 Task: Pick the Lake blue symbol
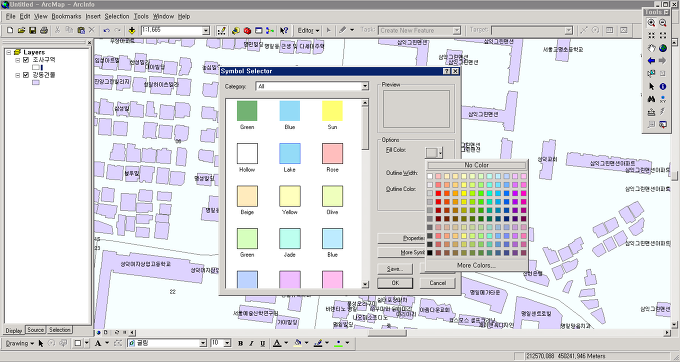(290, 153)
